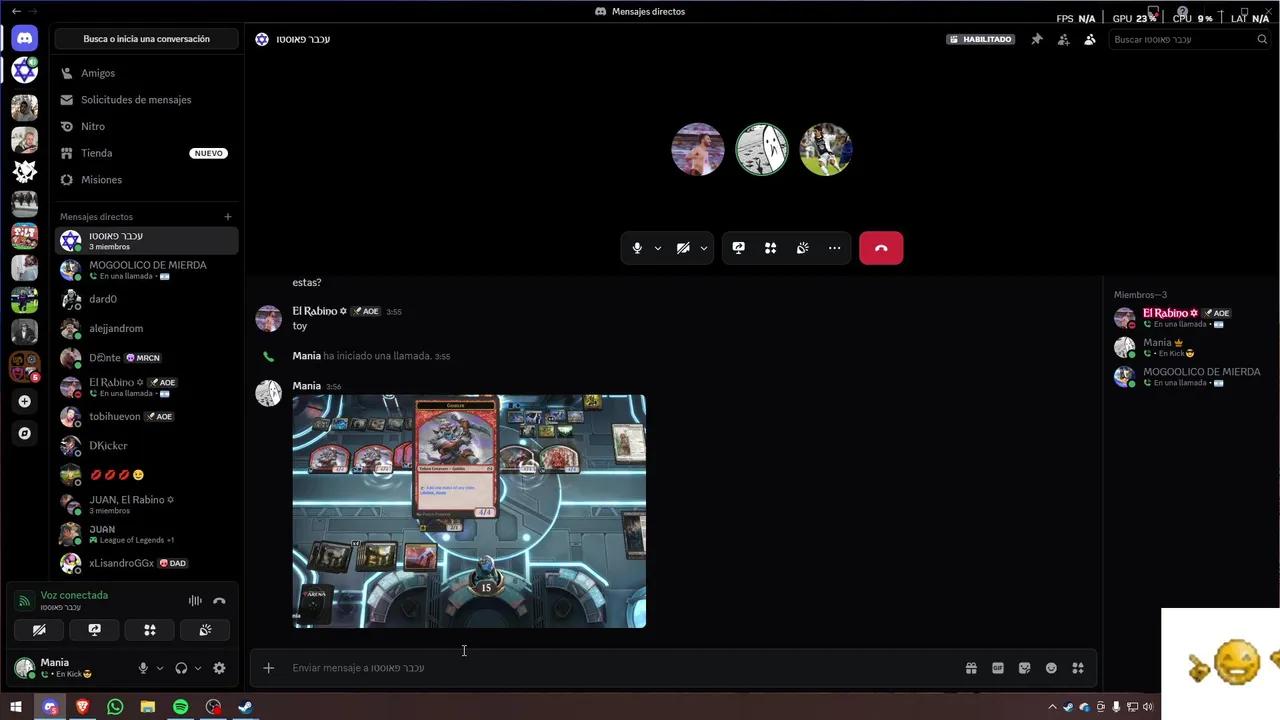Viewport: 1280px width, 720px height.
Task: Open DM with DKicker
Action: (146, 445)
